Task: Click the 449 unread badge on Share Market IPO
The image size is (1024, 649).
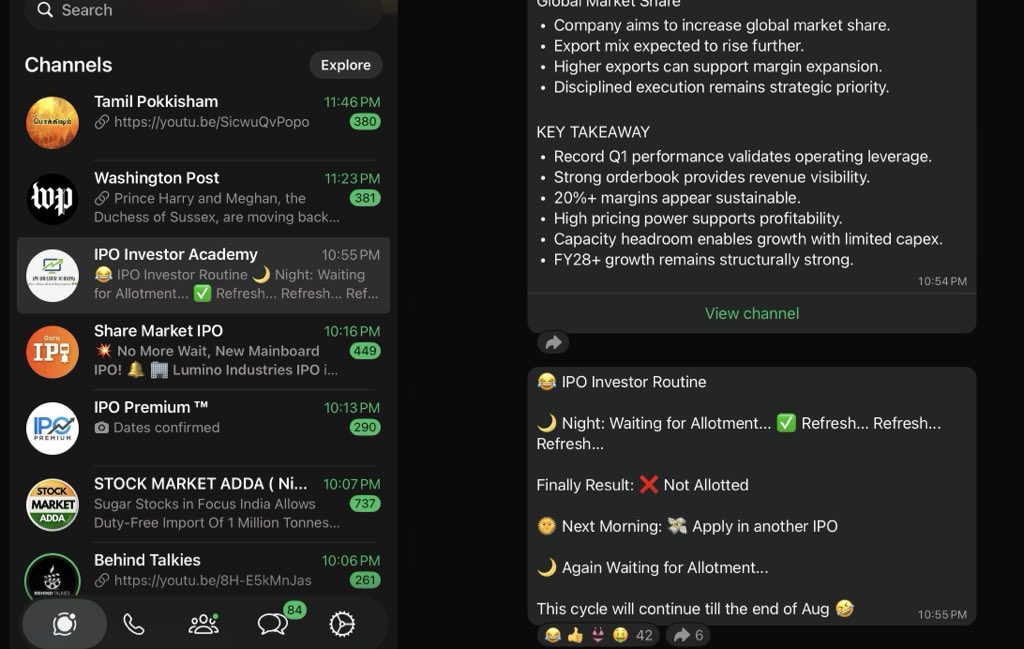Action: tap(364, 351)
